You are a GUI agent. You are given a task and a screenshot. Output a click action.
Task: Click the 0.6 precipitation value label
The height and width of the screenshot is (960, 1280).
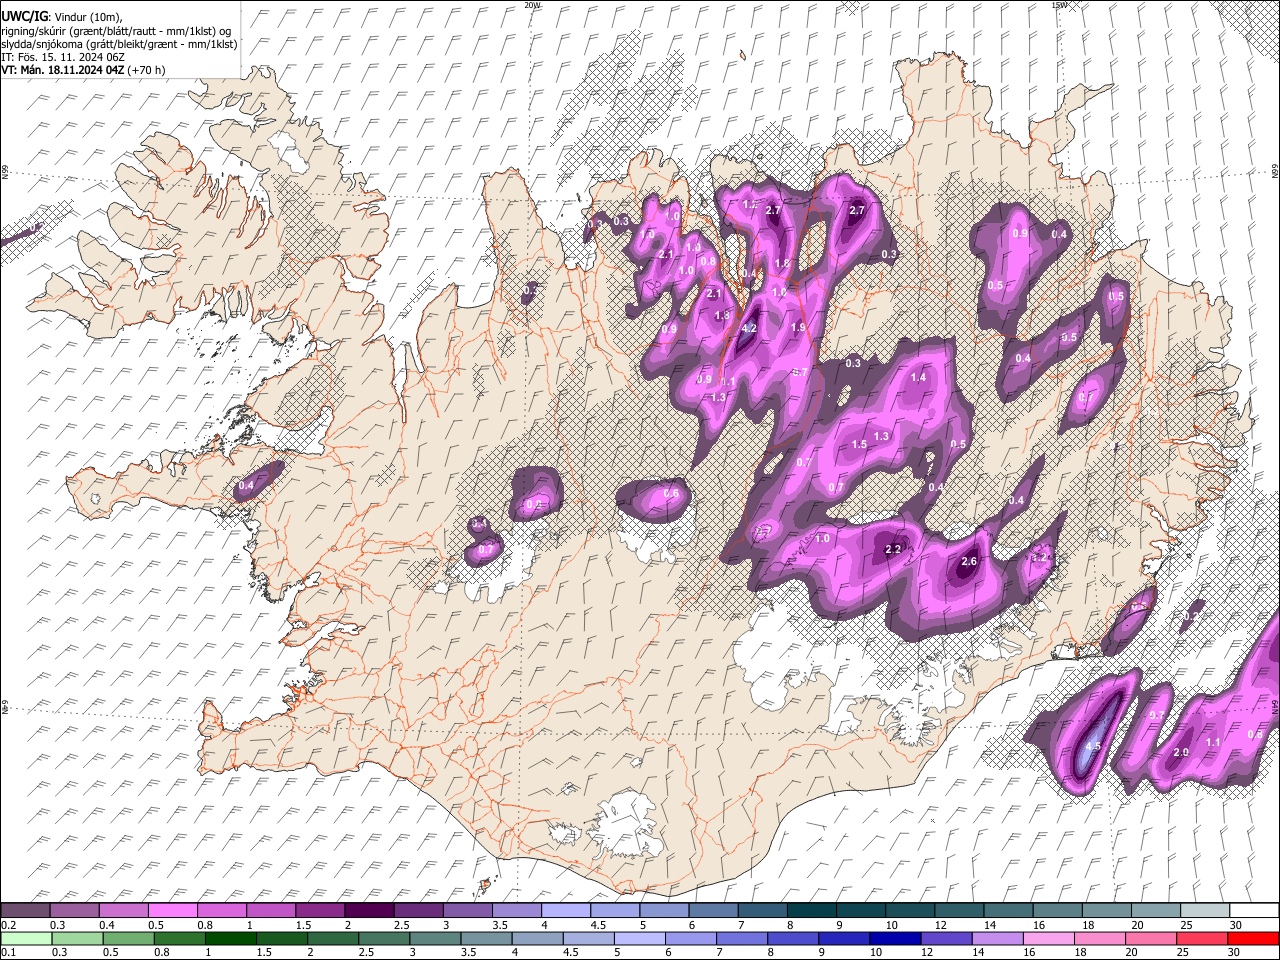(672, 494)
